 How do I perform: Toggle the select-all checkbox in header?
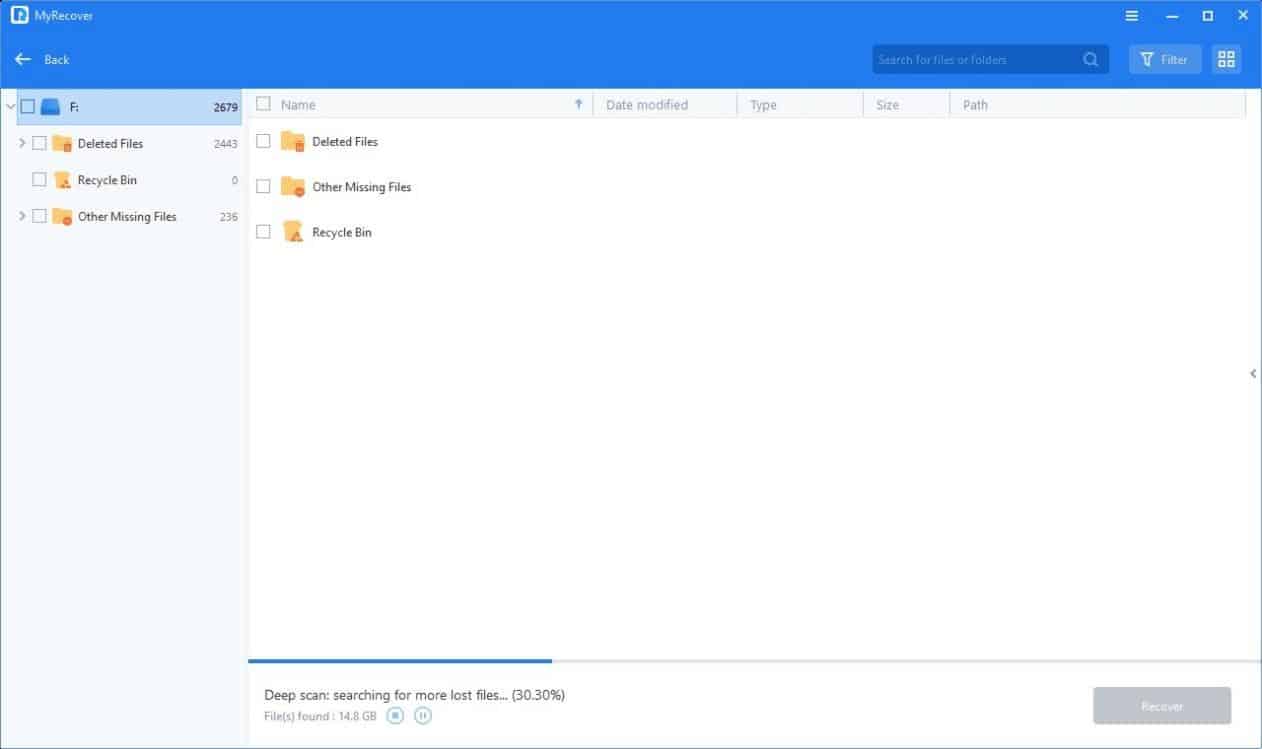tap(263, 104)
